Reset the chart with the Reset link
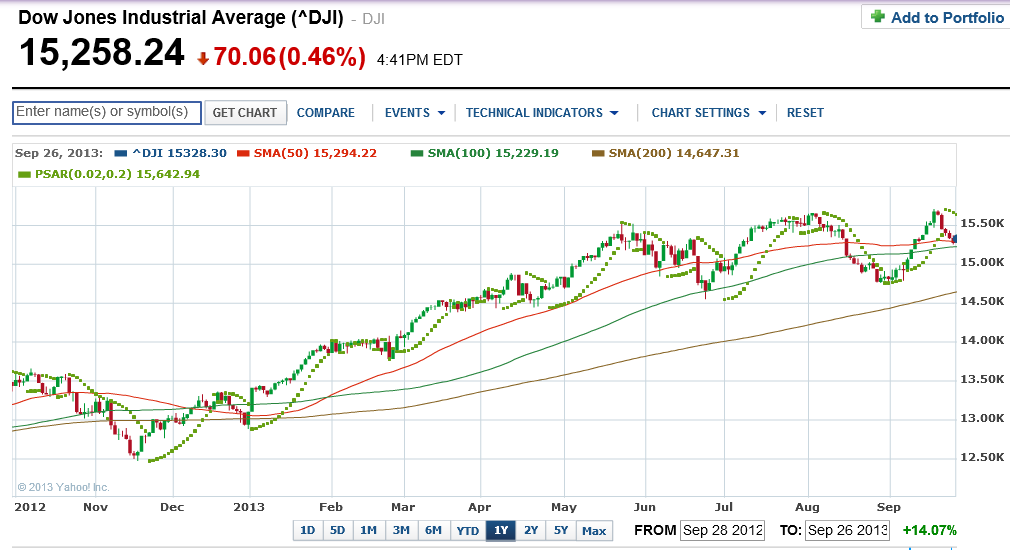 805,113
